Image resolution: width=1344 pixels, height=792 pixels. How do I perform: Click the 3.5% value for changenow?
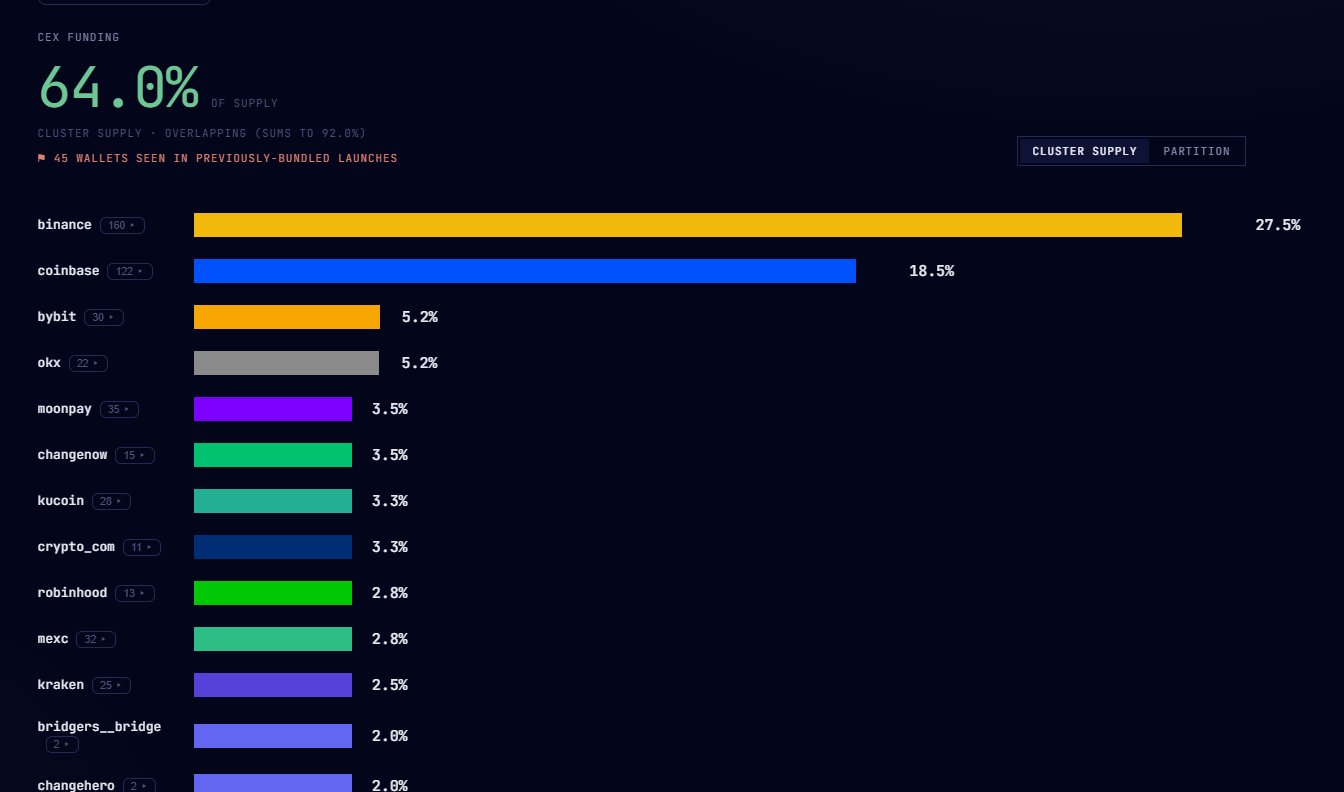(x=390, y=455)
